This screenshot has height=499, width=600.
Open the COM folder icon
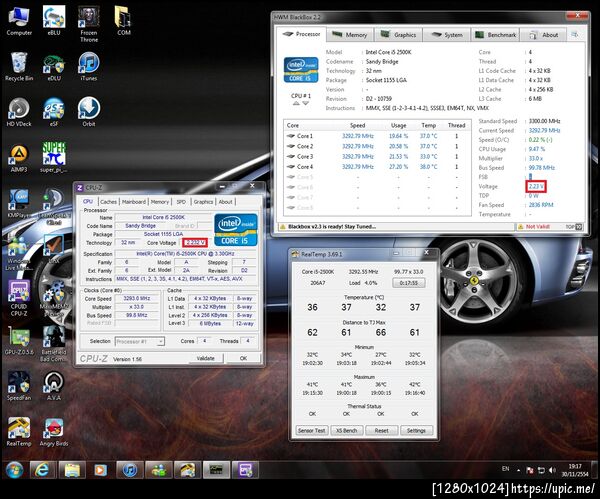click(x=123, y=21)
